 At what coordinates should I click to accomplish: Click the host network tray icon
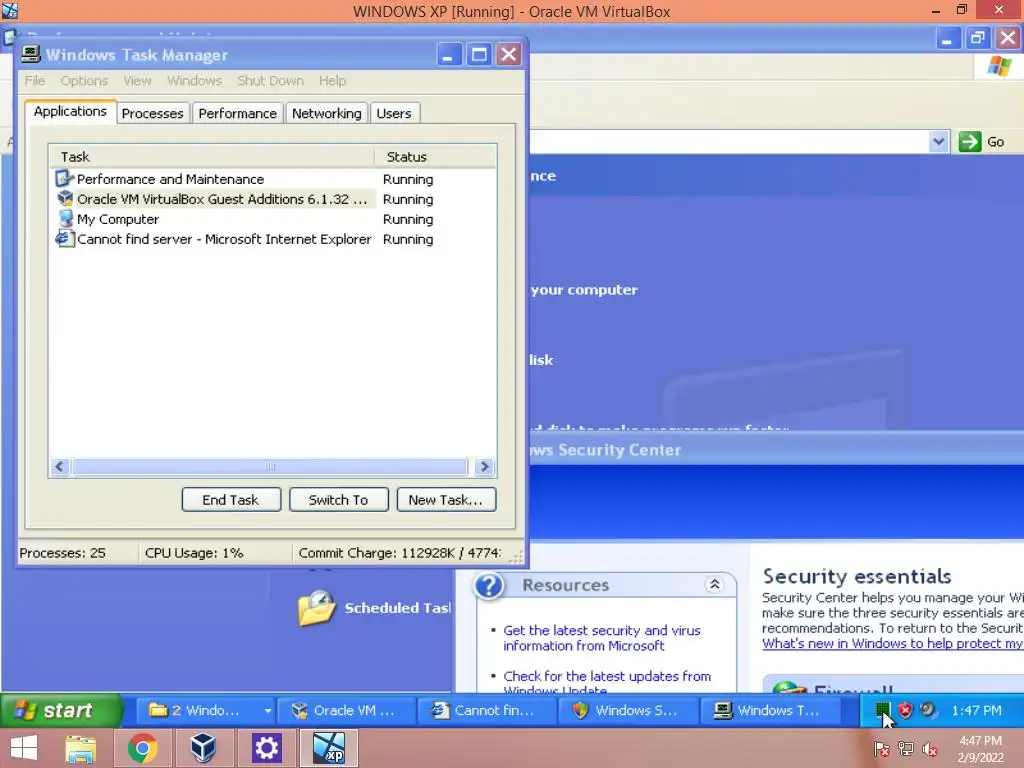[x=906, y=749]
